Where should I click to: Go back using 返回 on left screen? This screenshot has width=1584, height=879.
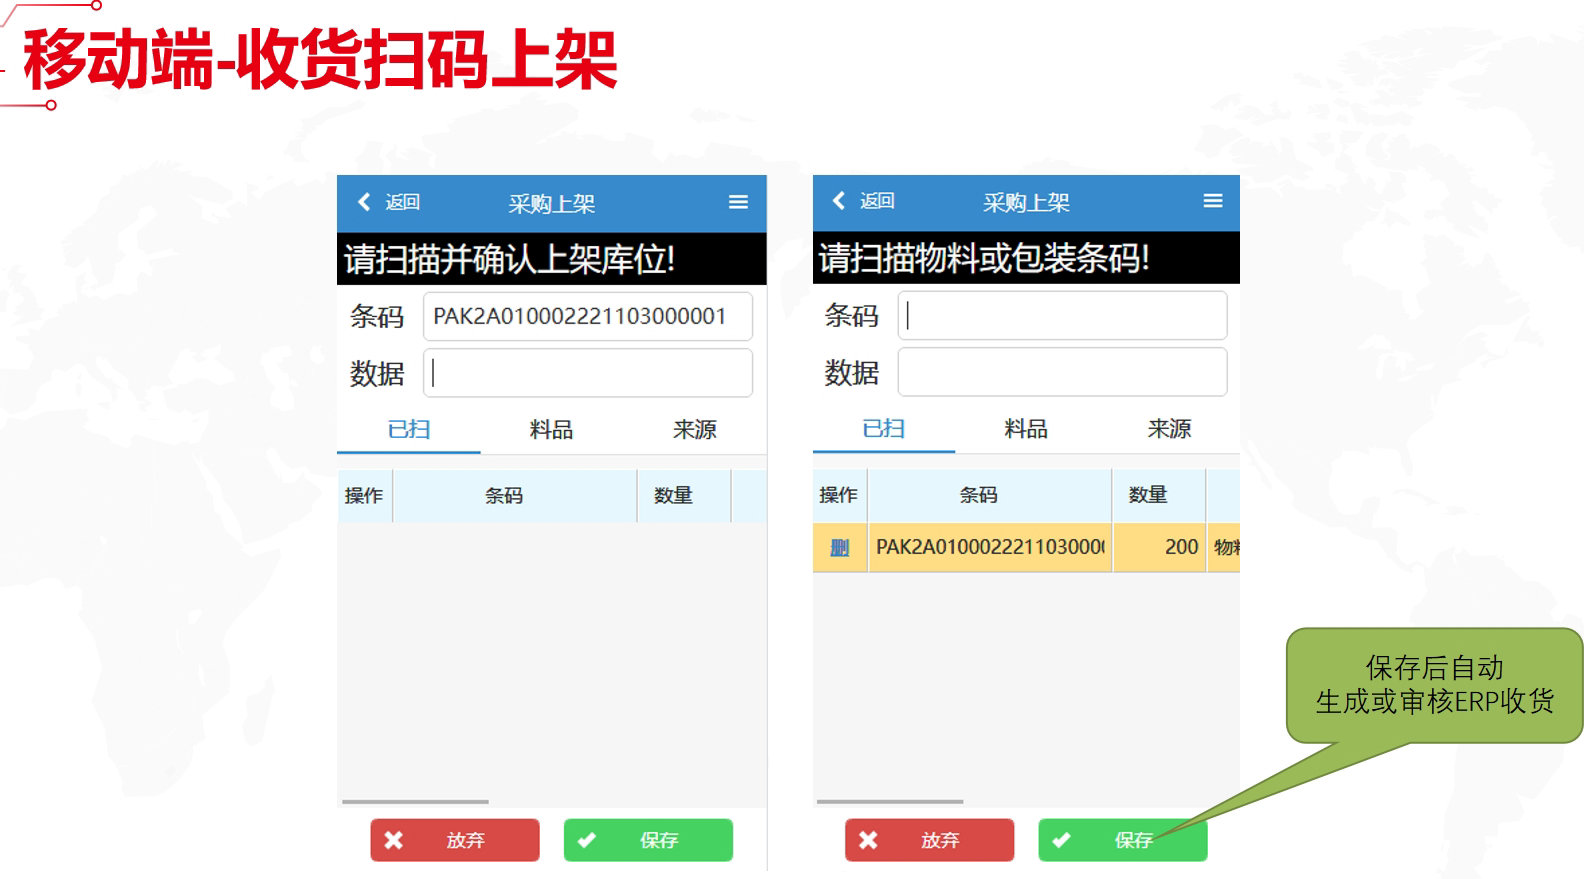[389, 202]
